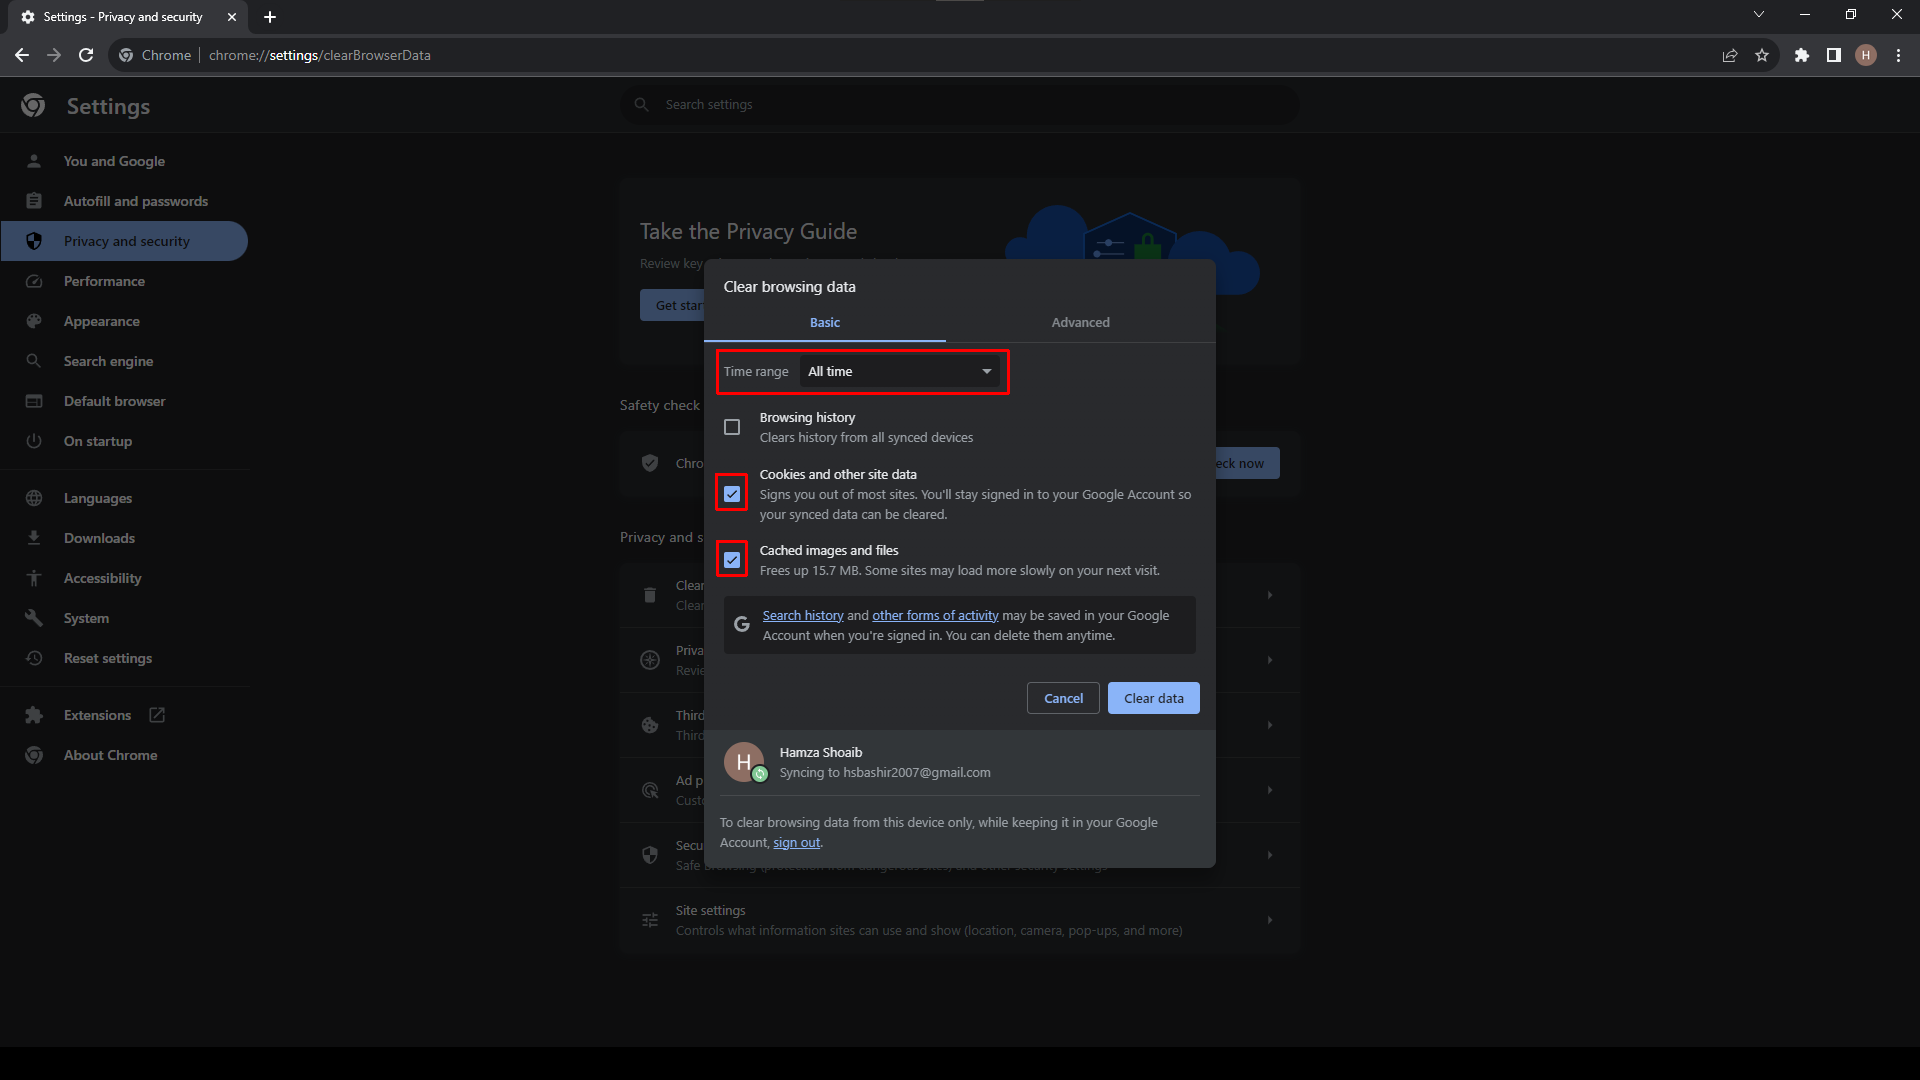
Task: Check the Browsing history checkbox
Action: [732, 427]
